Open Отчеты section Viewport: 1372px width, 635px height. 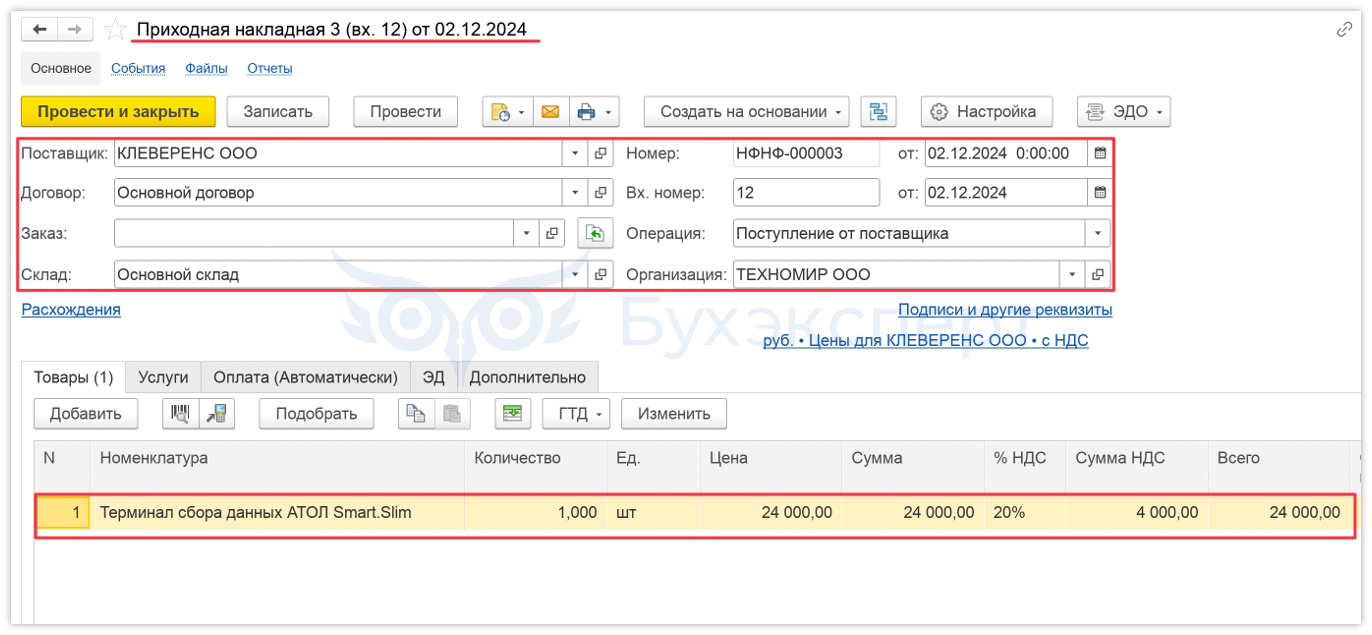point(270,69)
